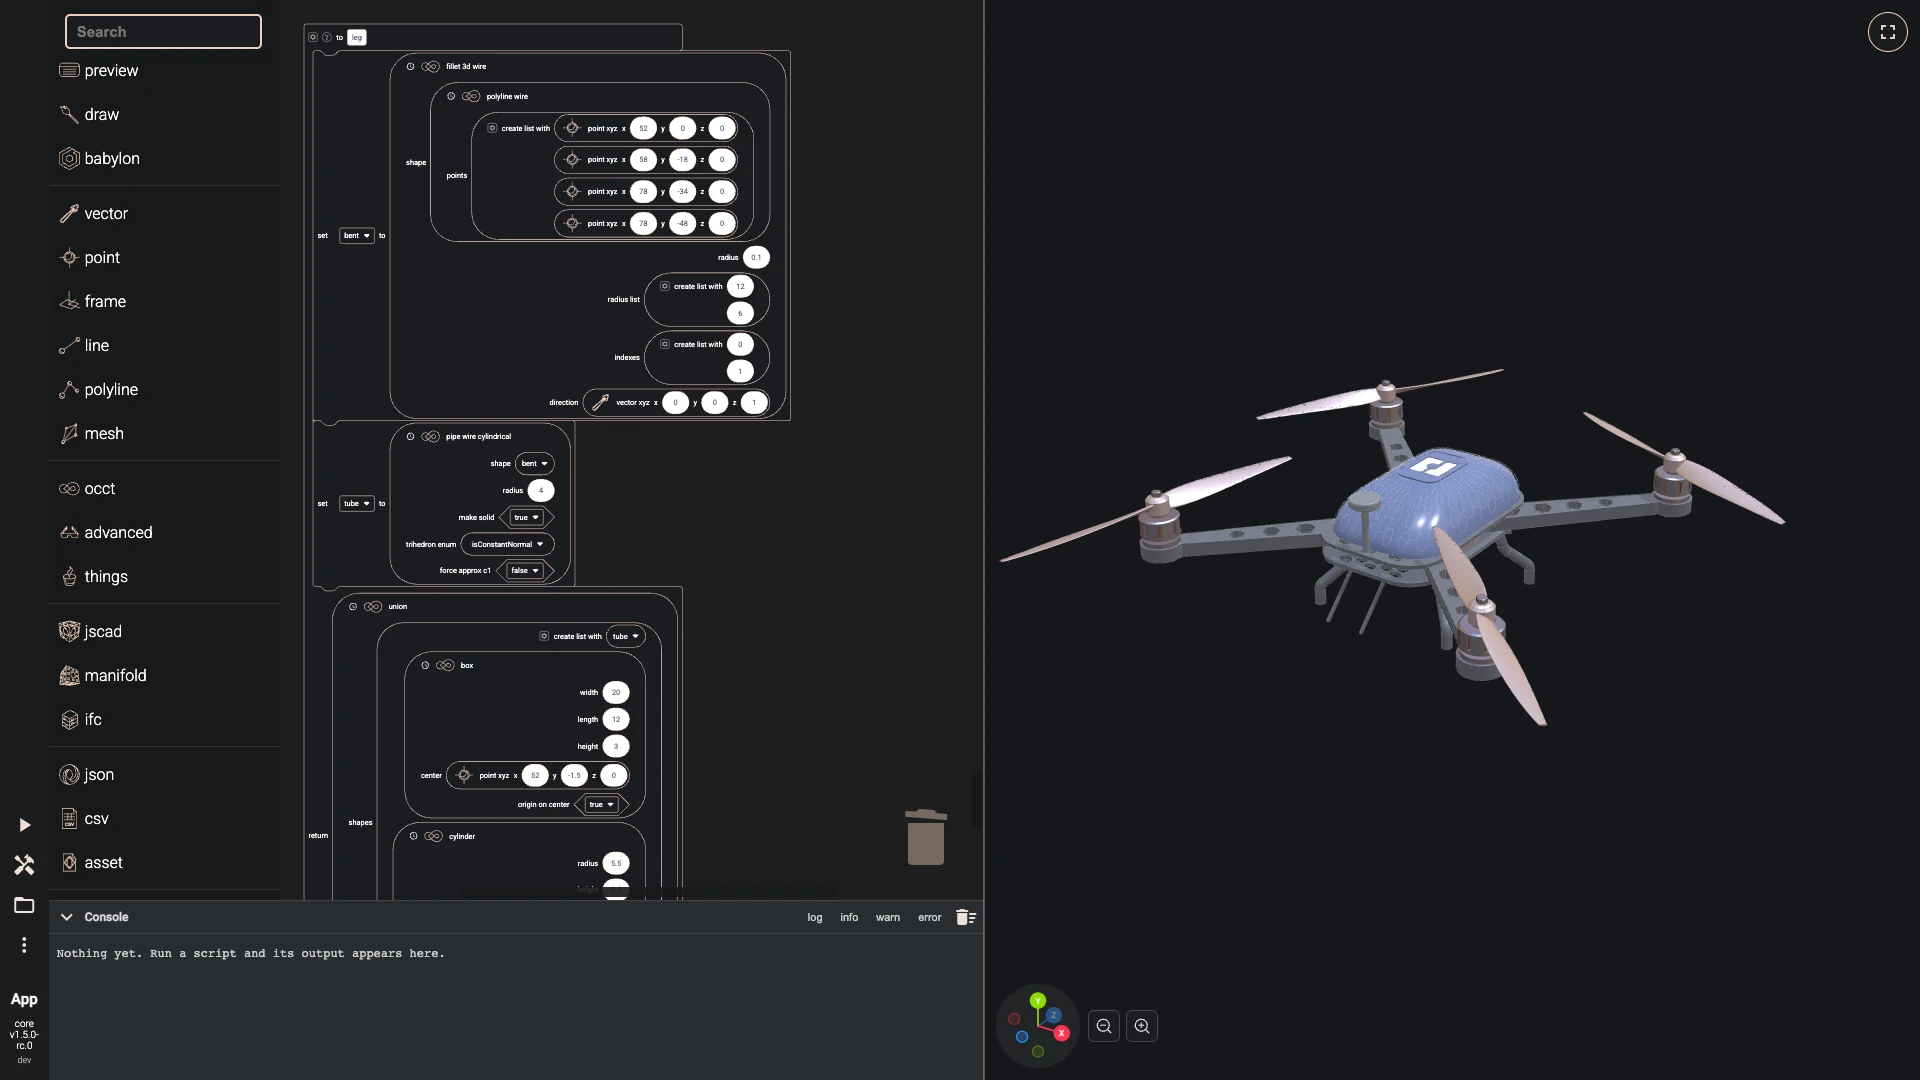Click the fillet radius value 0.1

(756, 258)
